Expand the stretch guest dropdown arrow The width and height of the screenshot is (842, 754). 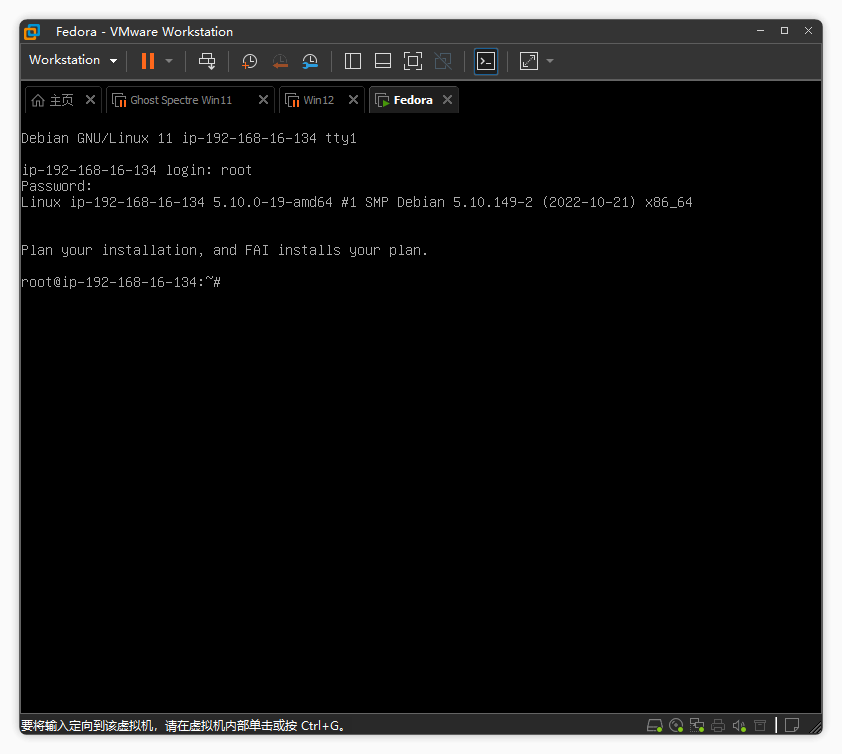coord(550,61)
